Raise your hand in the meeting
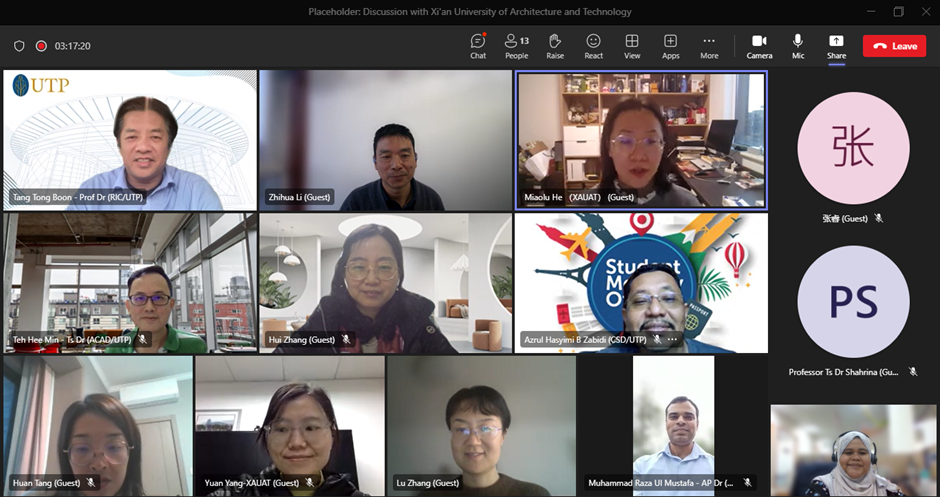Image resolution: width=940 pixels, height=497 pixels. 555,45
